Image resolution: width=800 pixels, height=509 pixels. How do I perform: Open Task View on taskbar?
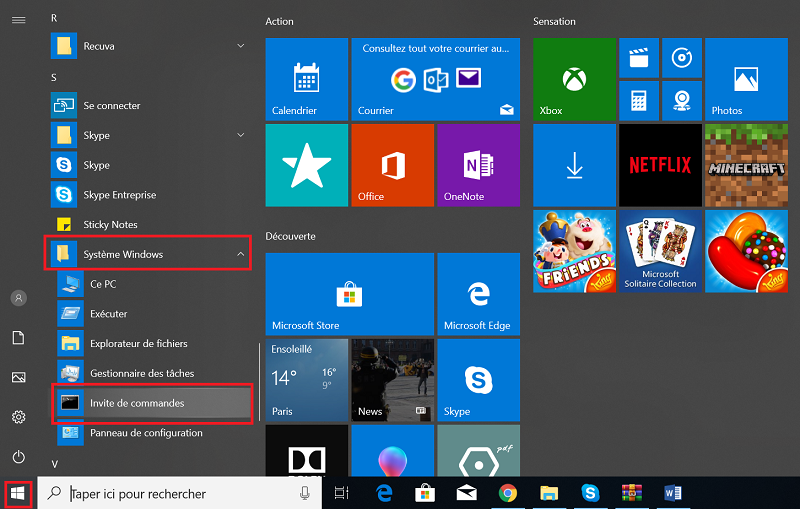(341, 493)
